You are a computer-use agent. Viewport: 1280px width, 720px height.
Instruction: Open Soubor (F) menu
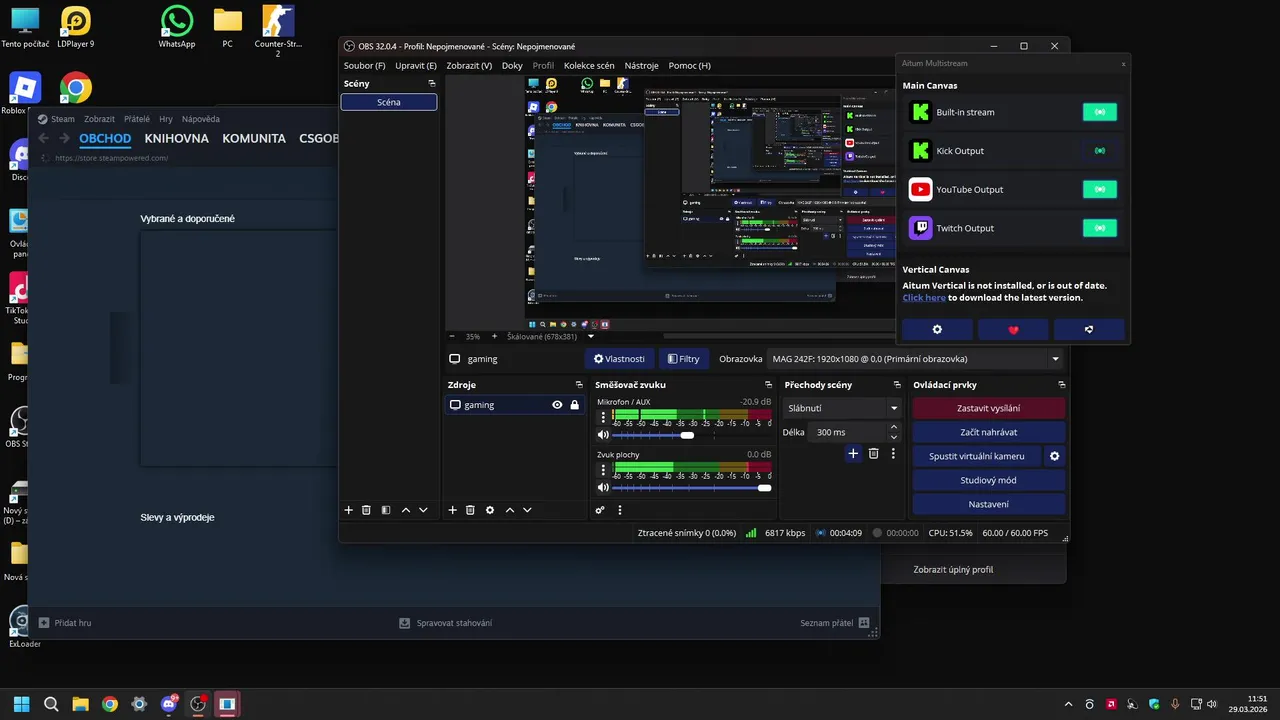pos(364,65)
